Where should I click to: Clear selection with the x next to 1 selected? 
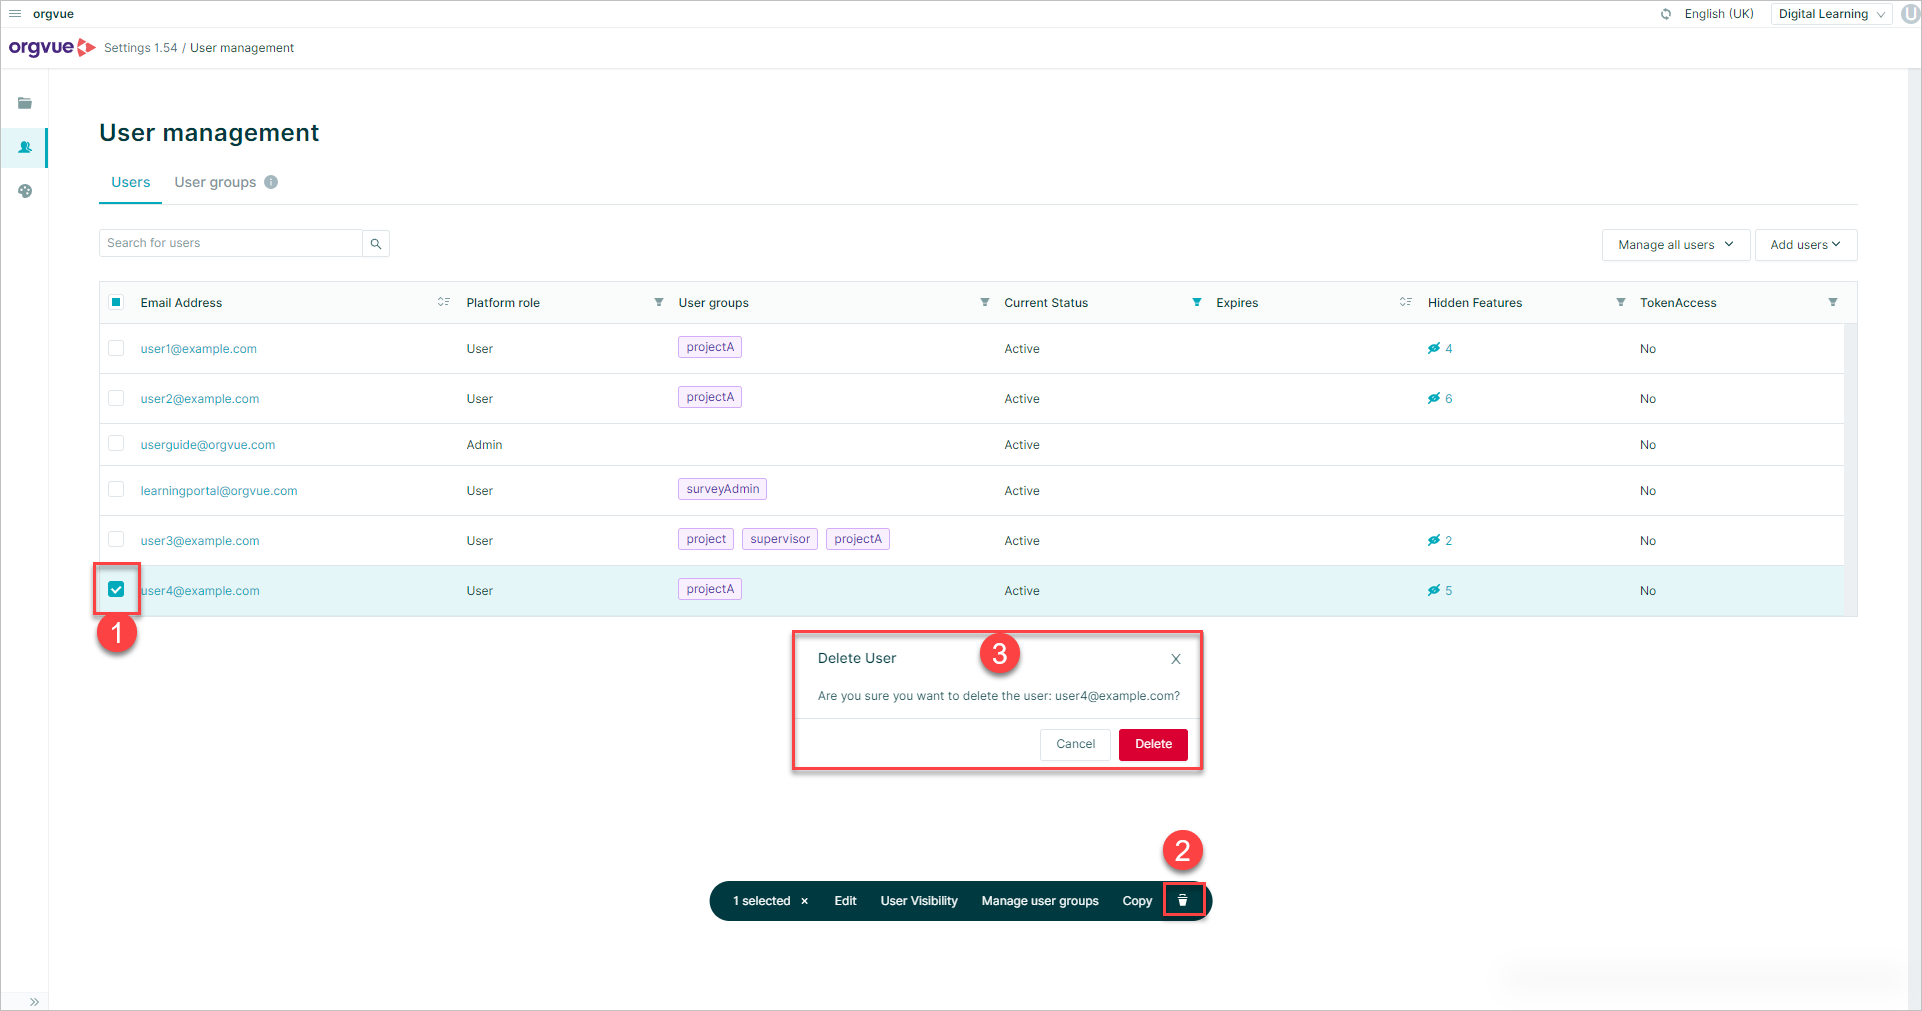(804, 901)
